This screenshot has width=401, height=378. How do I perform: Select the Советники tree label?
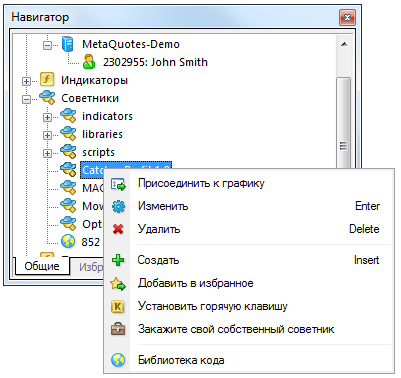[90, 98]
